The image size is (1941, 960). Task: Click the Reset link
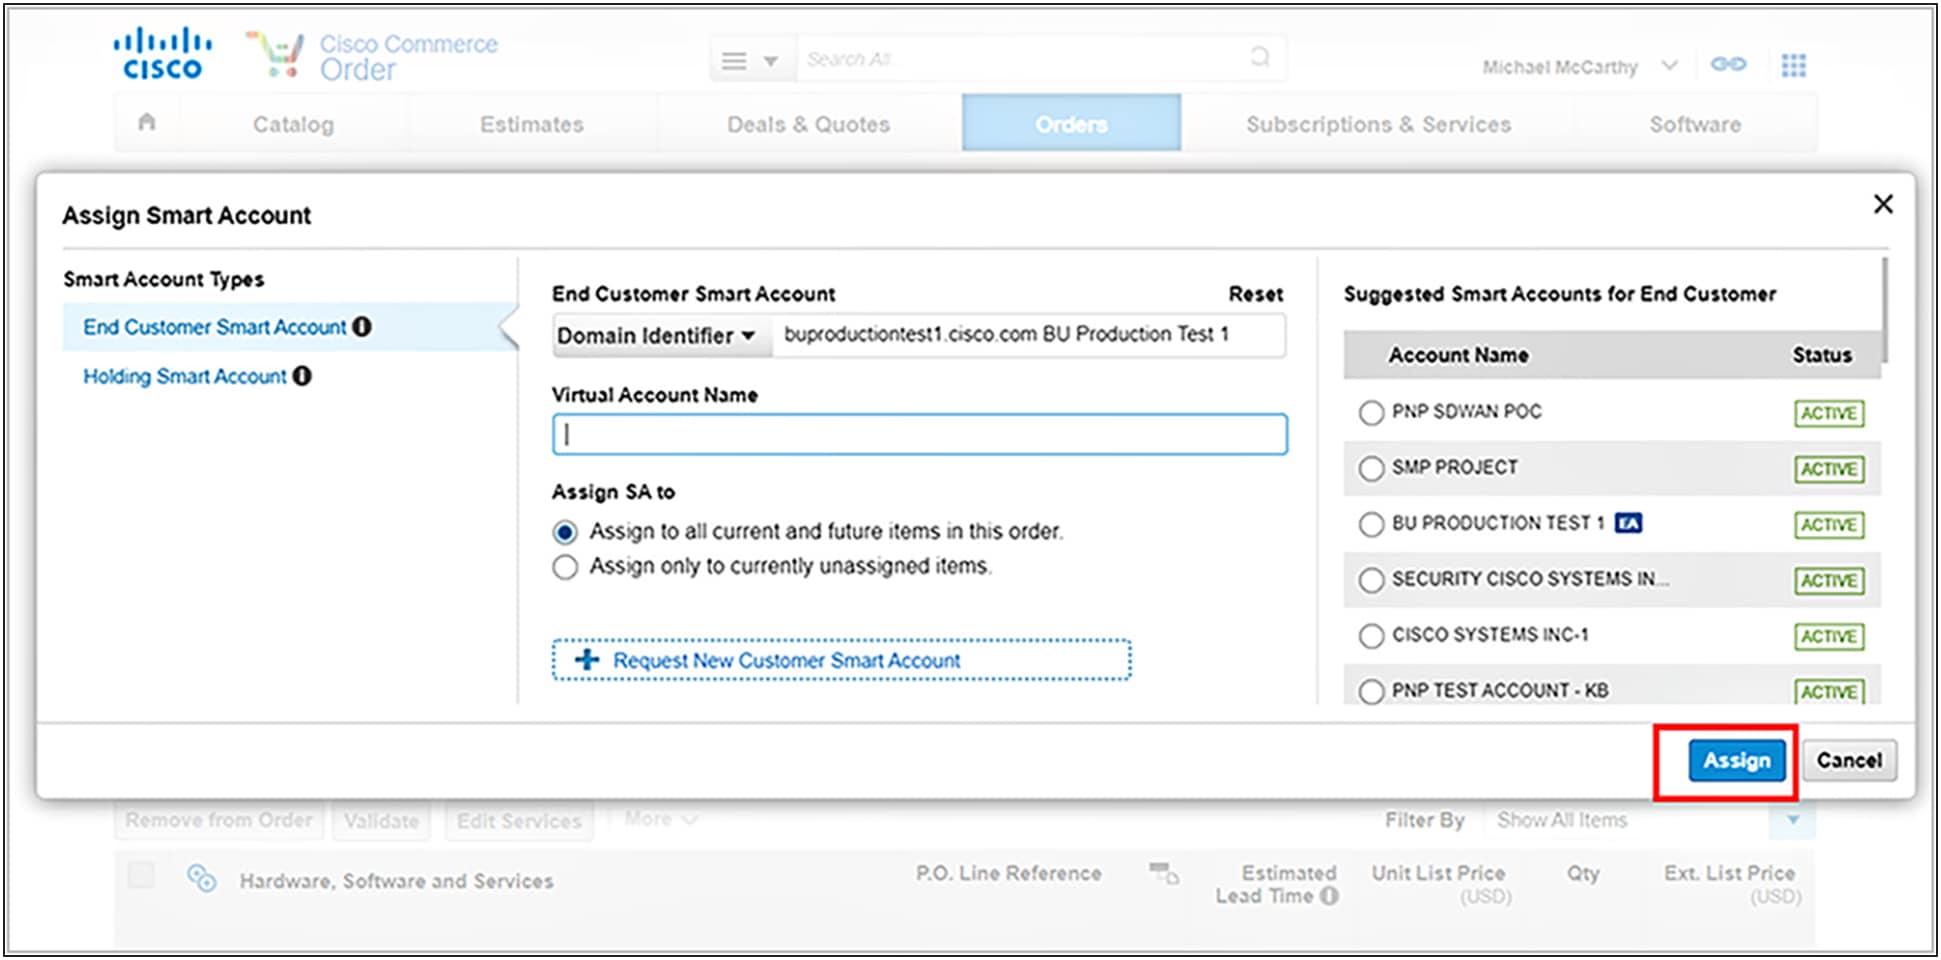click(1255, 294)
